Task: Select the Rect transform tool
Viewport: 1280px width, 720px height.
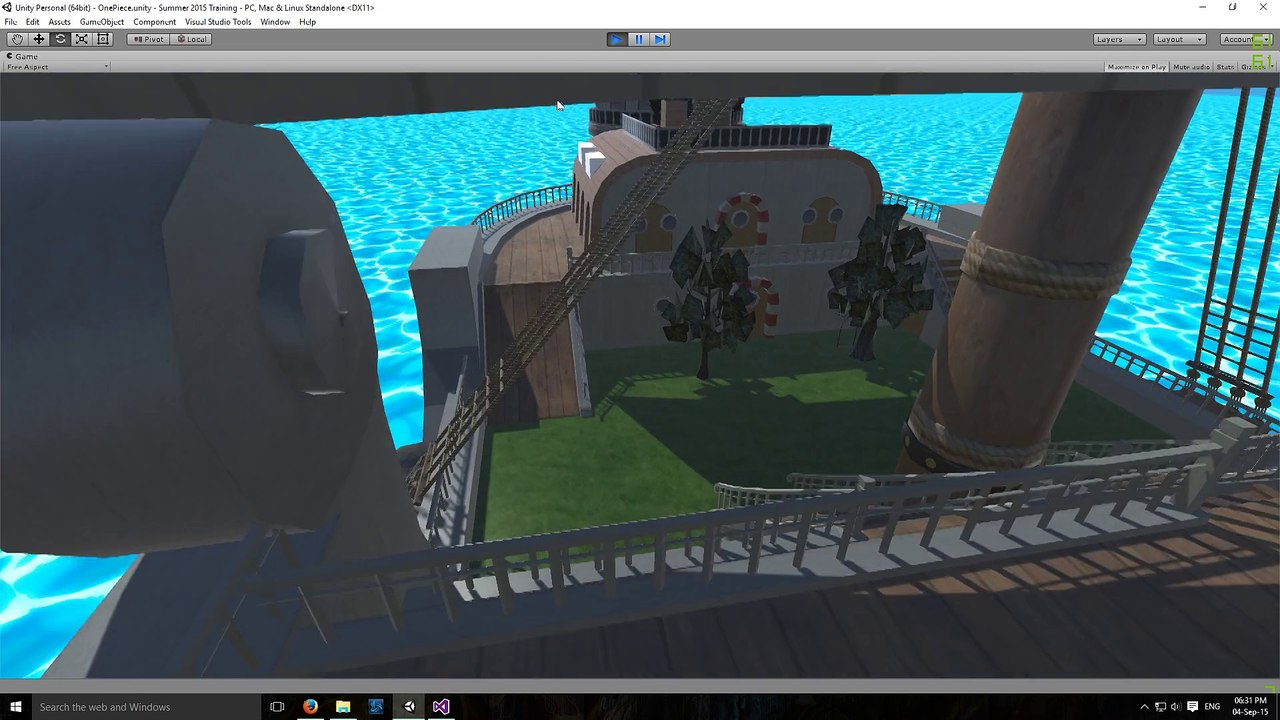Action: (x=103, y=39)
